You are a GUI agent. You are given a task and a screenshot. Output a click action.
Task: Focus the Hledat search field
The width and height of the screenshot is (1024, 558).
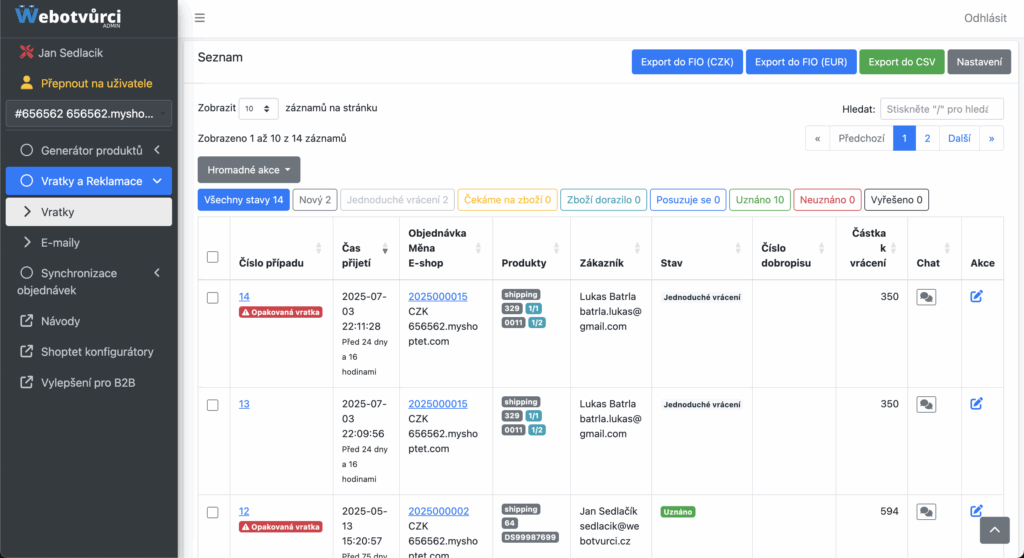click(x=942, y=109)
